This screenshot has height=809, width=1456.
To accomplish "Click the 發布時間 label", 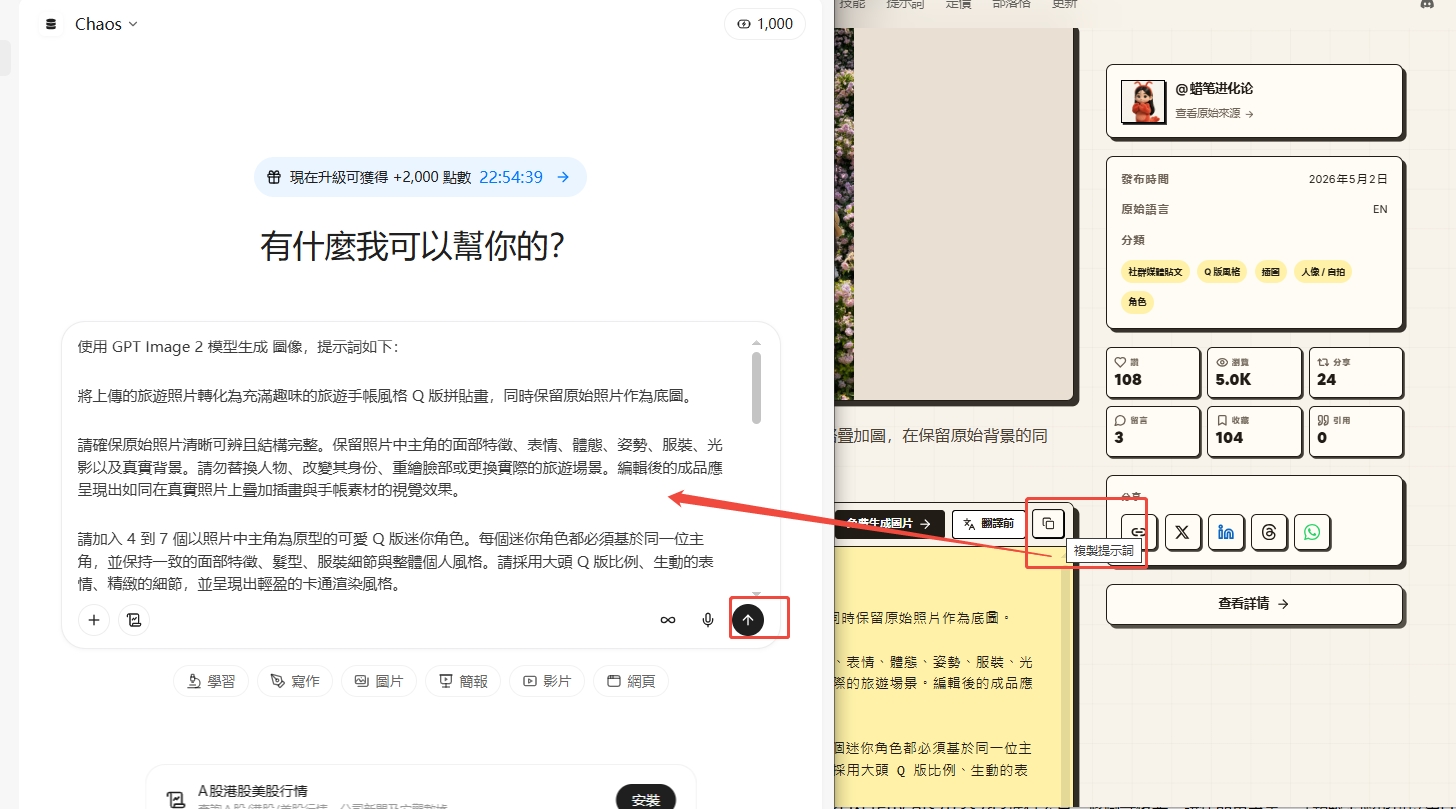I will (x=1145, y=179).
